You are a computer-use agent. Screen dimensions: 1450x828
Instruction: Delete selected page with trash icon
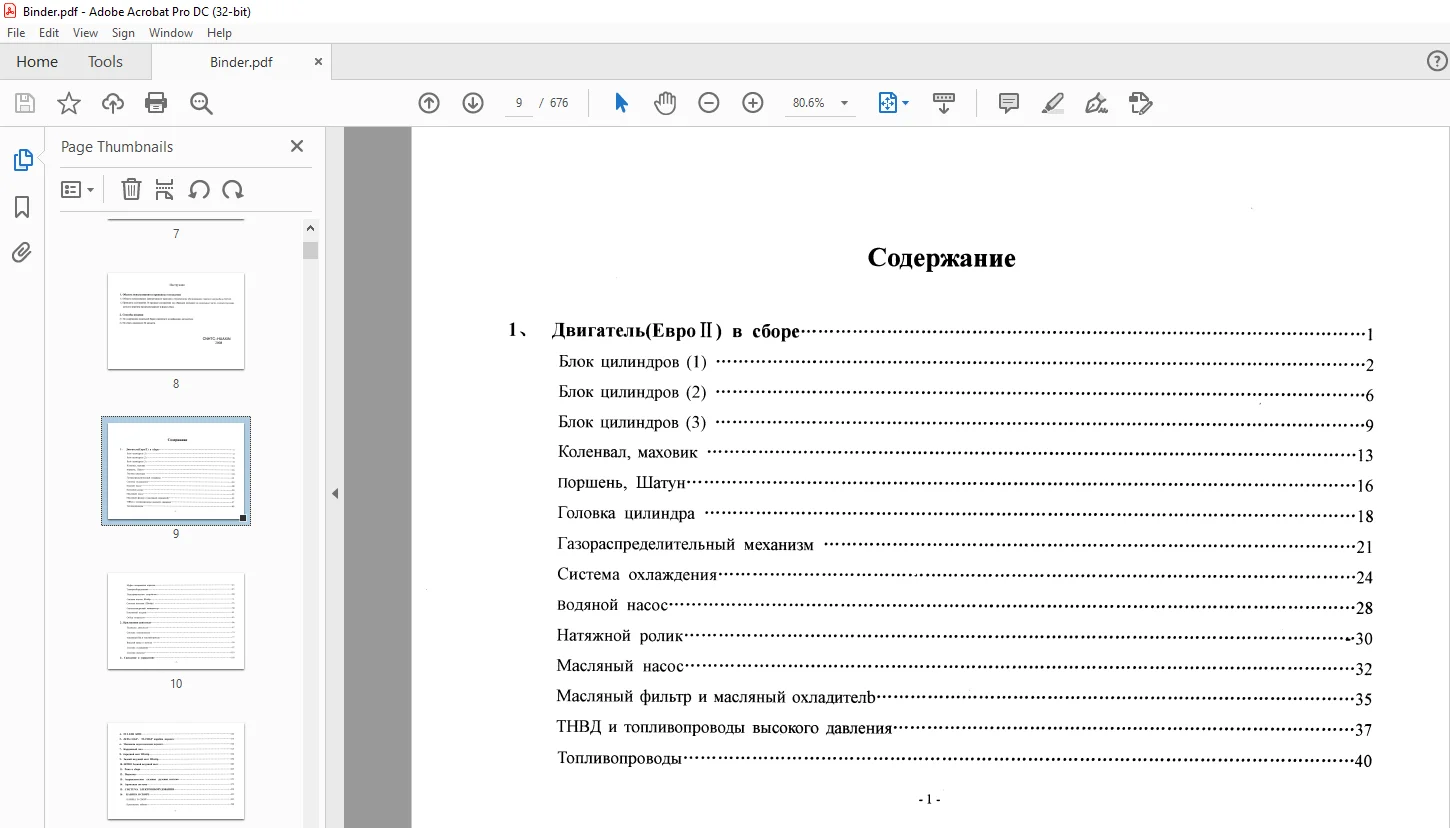(x=131, y=189)
